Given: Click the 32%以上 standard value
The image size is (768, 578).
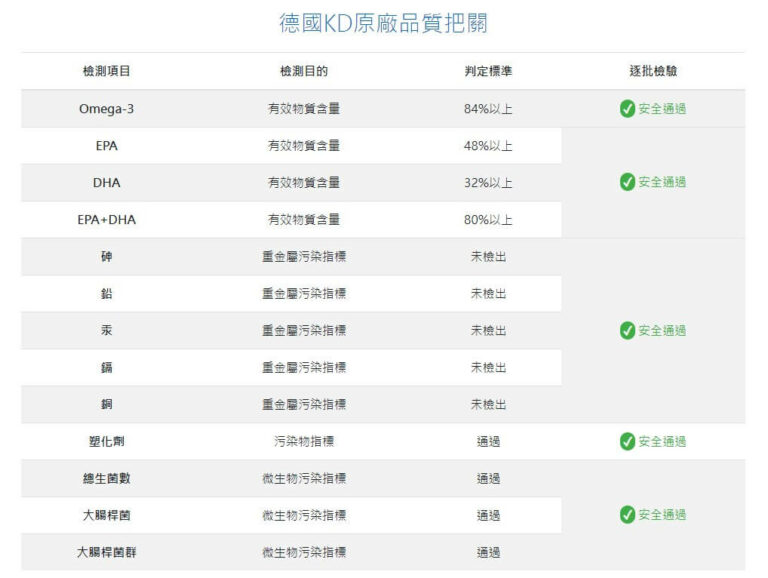Looking at the screenshot, I should point(488,183).
